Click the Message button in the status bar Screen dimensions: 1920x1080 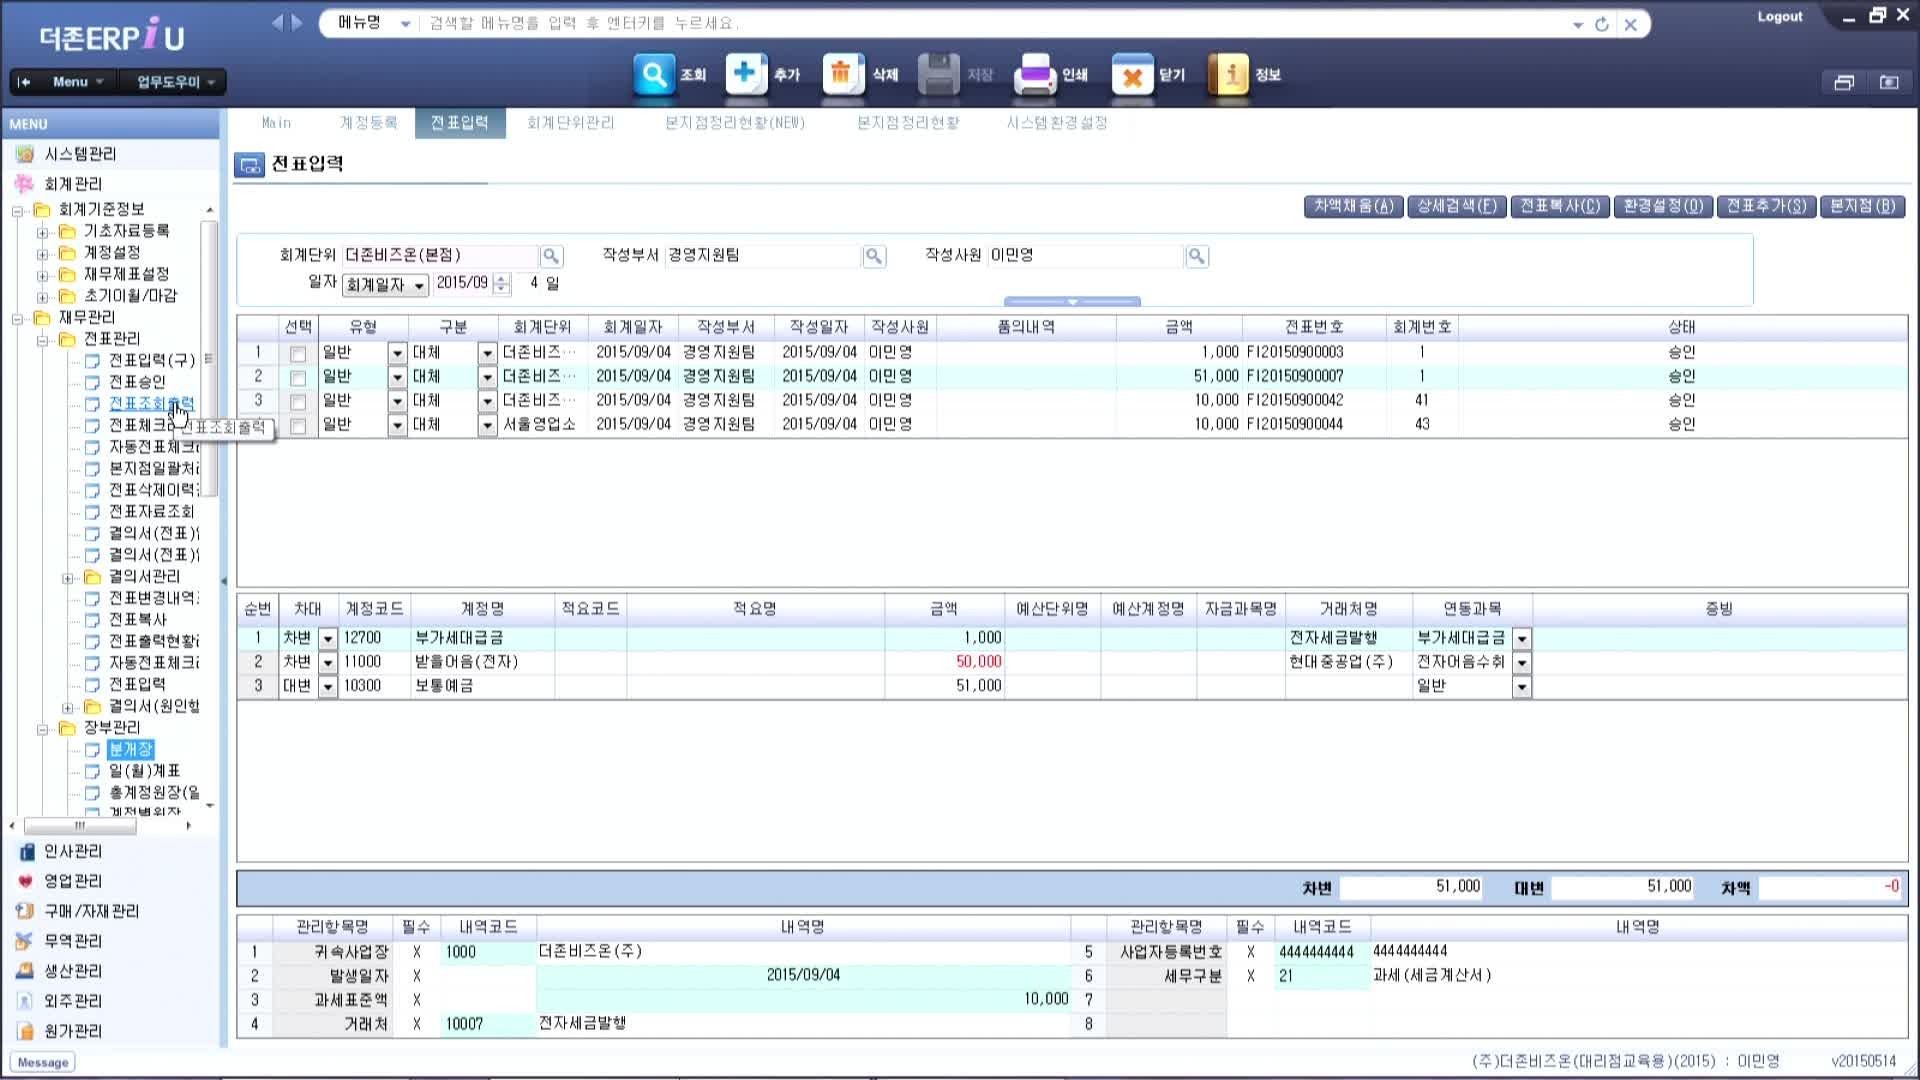point(43,1063)
